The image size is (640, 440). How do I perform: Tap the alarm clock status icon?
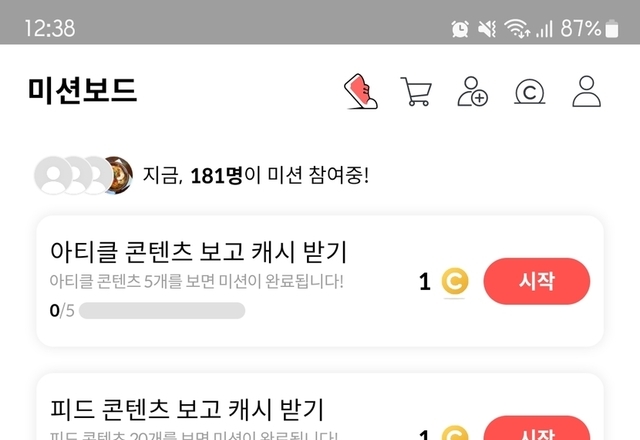tap(460, 29)
